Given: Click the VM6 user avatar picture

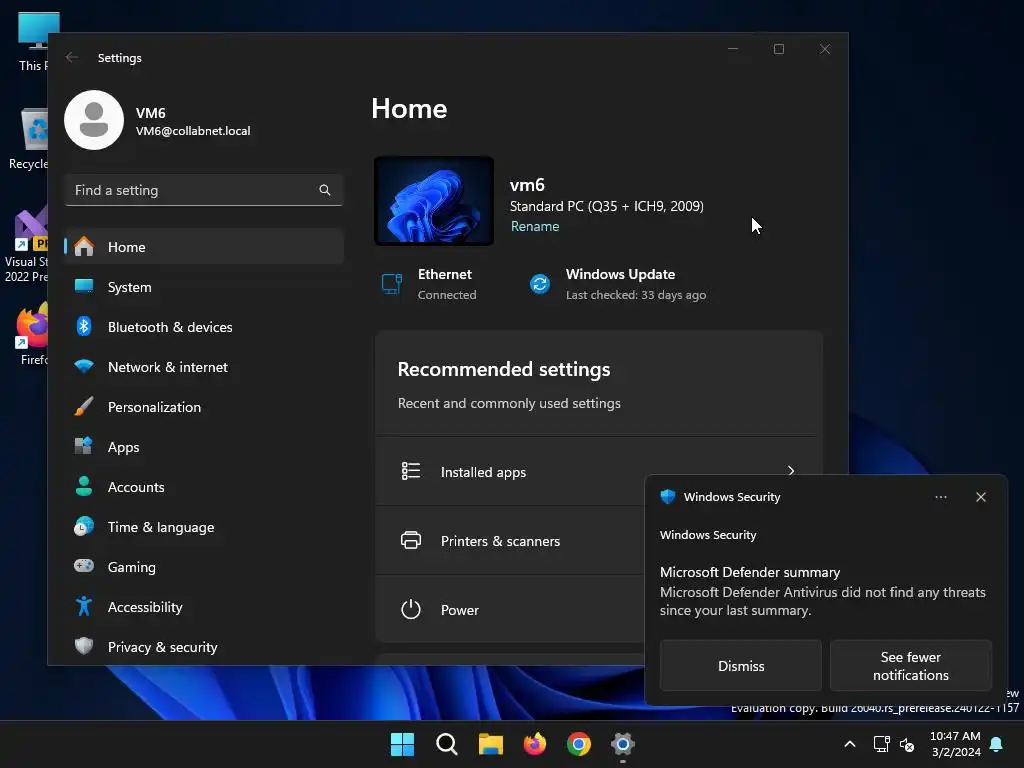Looking at the screenshot, I should 93,120.
